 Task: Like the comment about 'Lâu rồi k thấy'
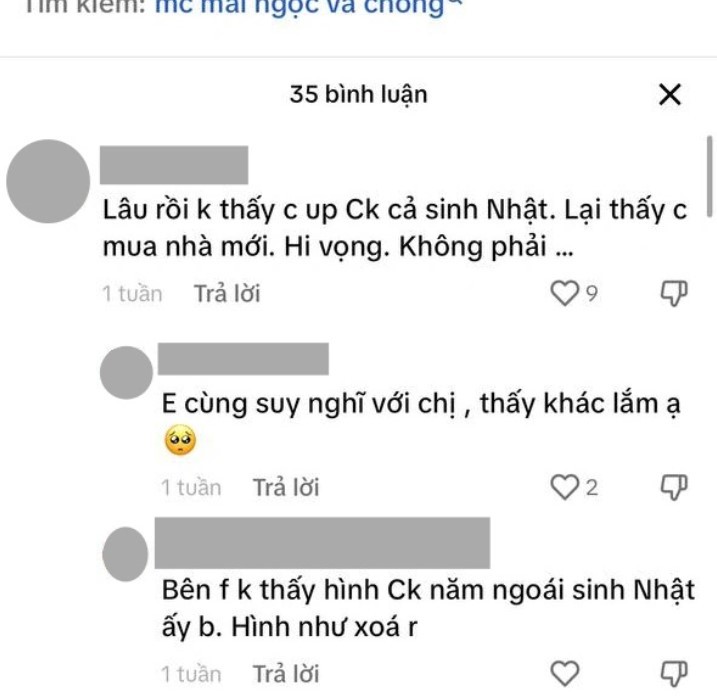[564, 293]
